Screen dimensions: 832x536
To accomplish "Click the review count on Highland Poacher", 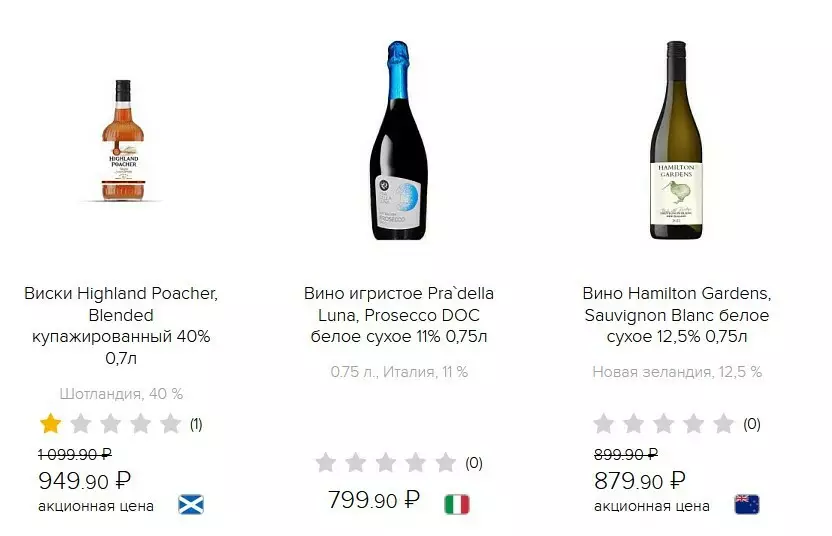I will coord(196,424).
